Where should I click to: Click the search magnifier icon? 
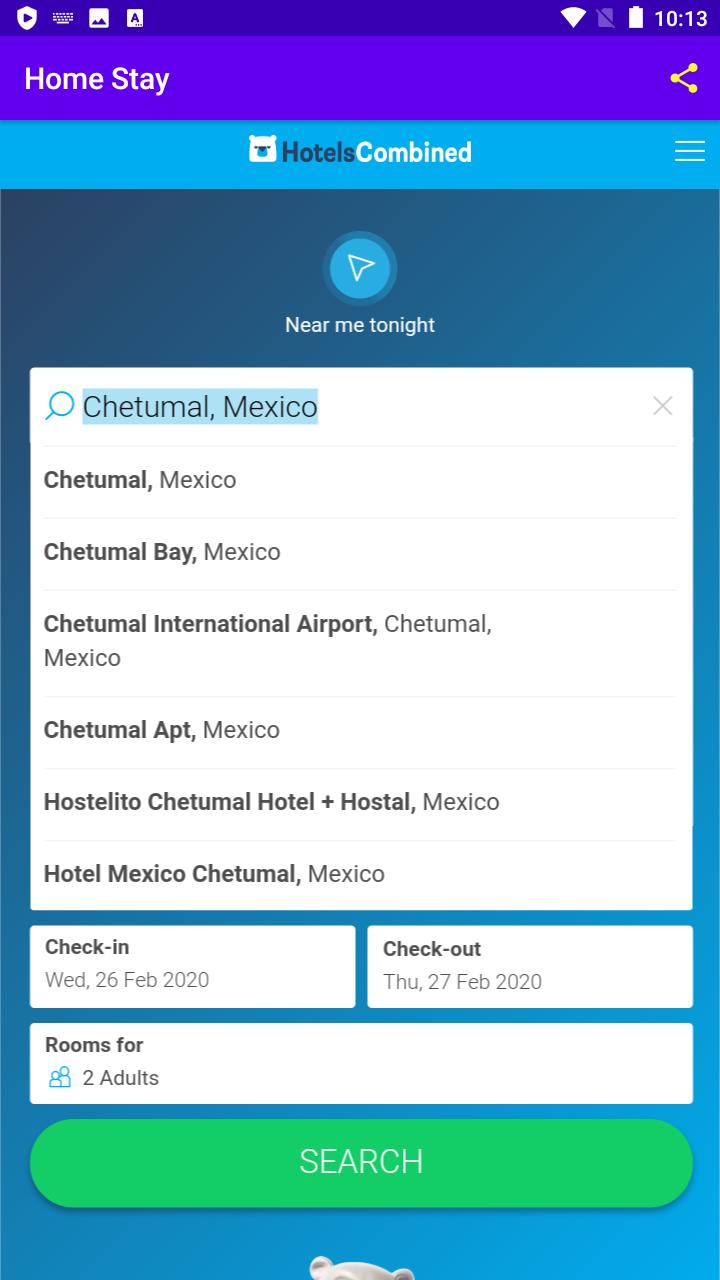[60, 406]
